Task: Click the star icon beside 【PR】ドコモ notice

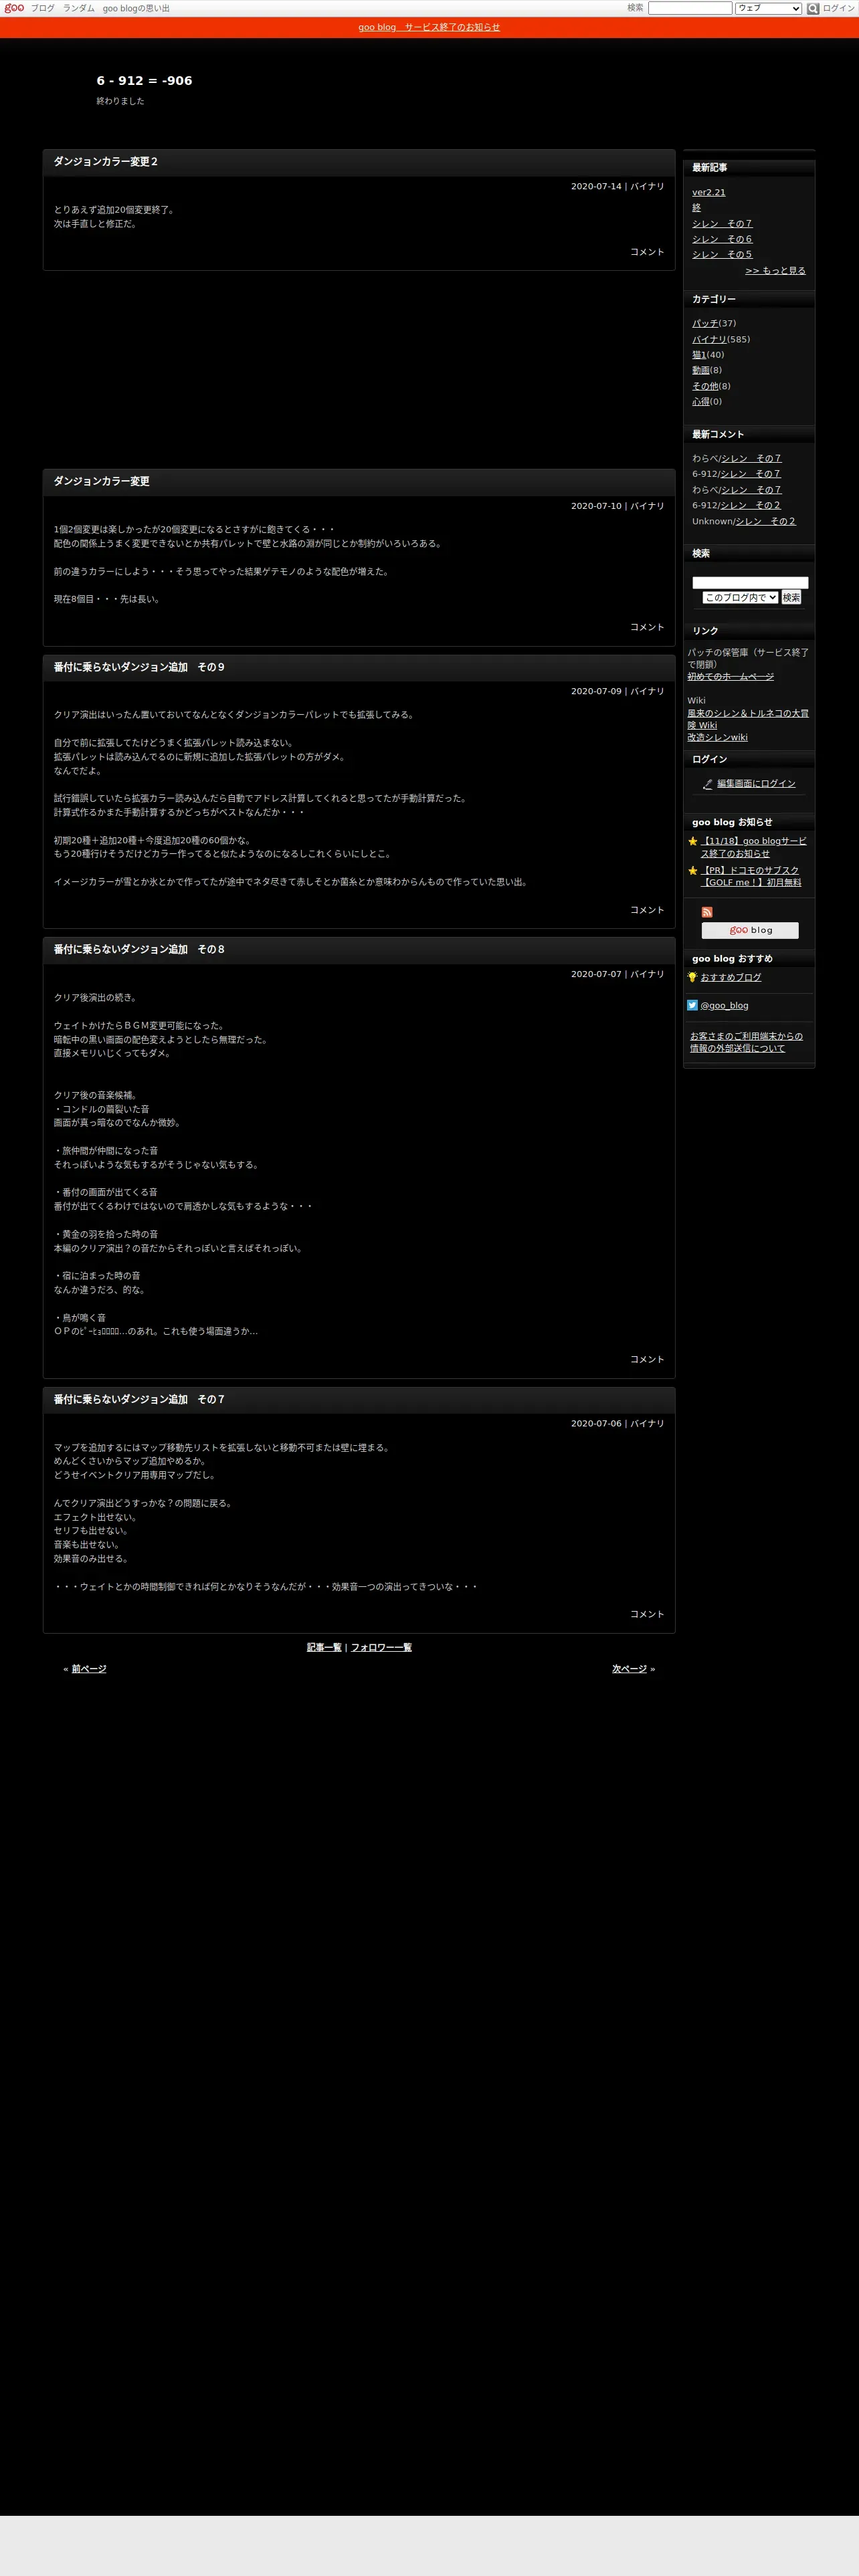Action: coord(692,871)
